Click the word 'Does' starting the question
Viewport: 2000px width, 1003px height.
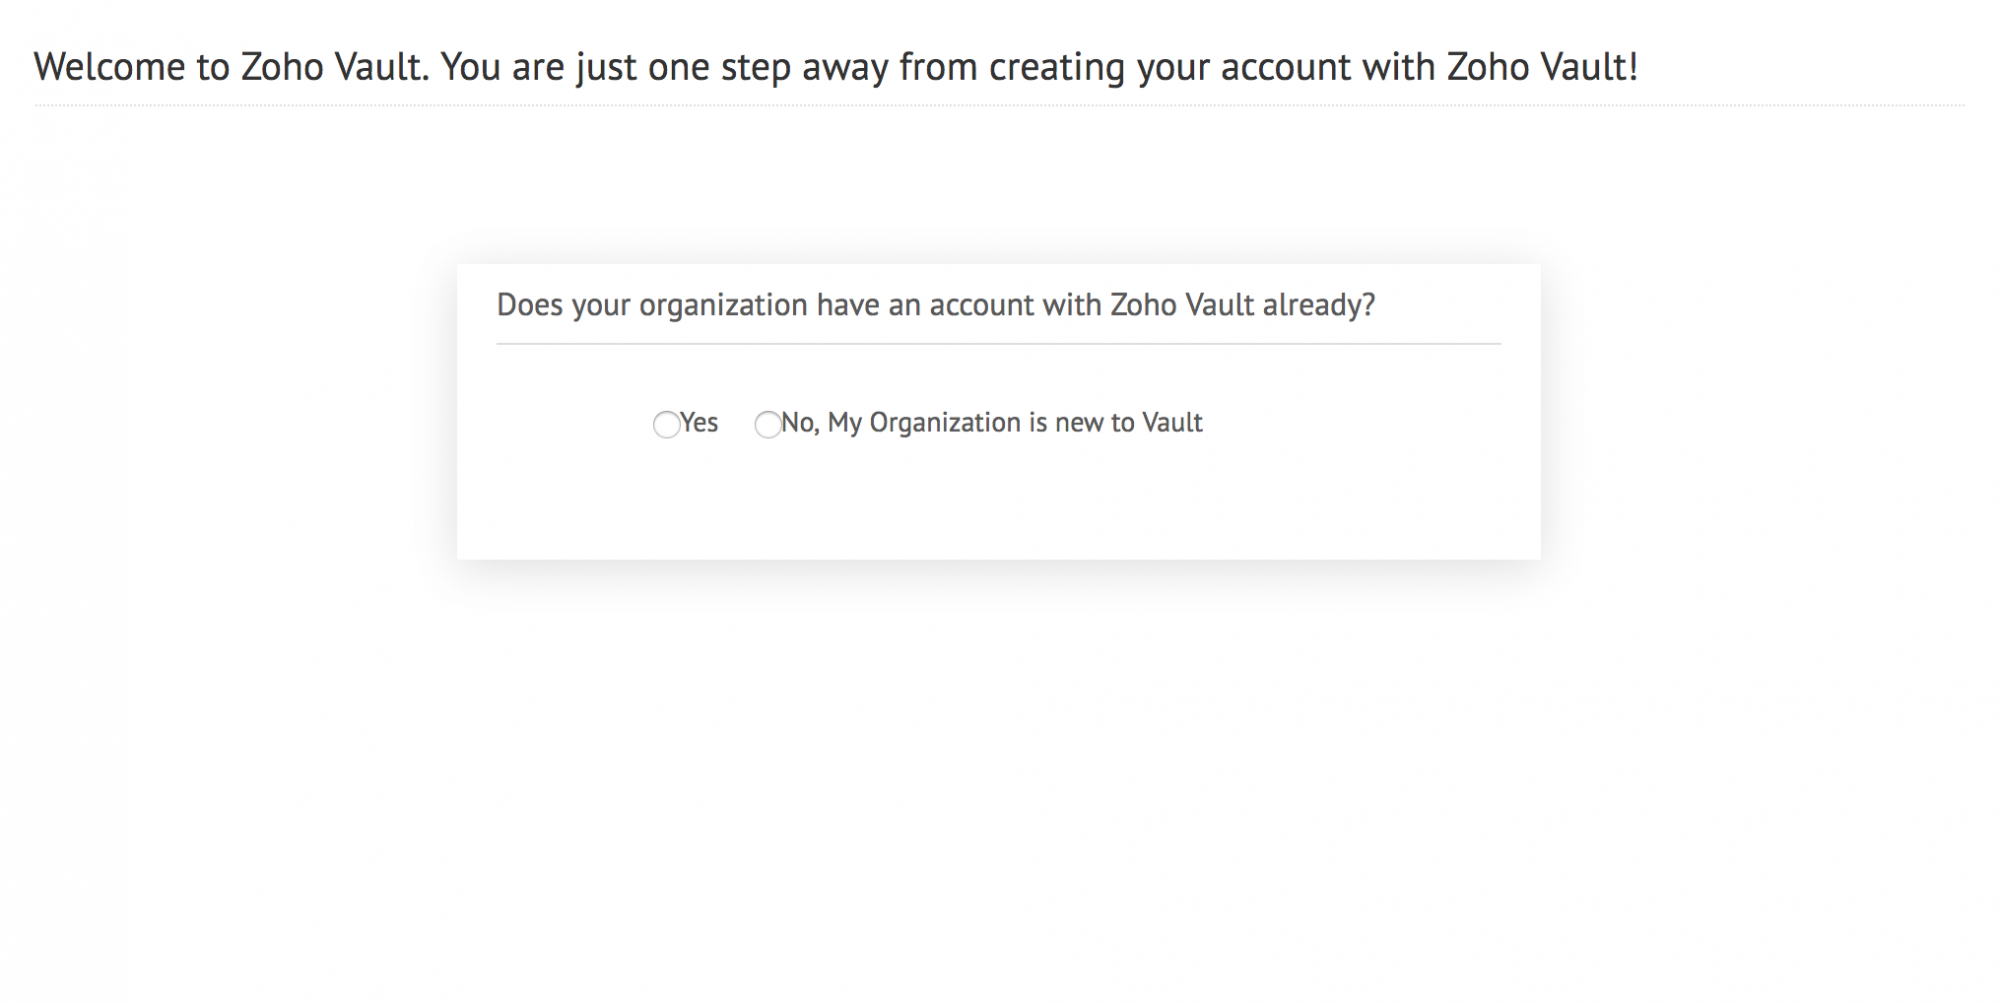[530, 305]
